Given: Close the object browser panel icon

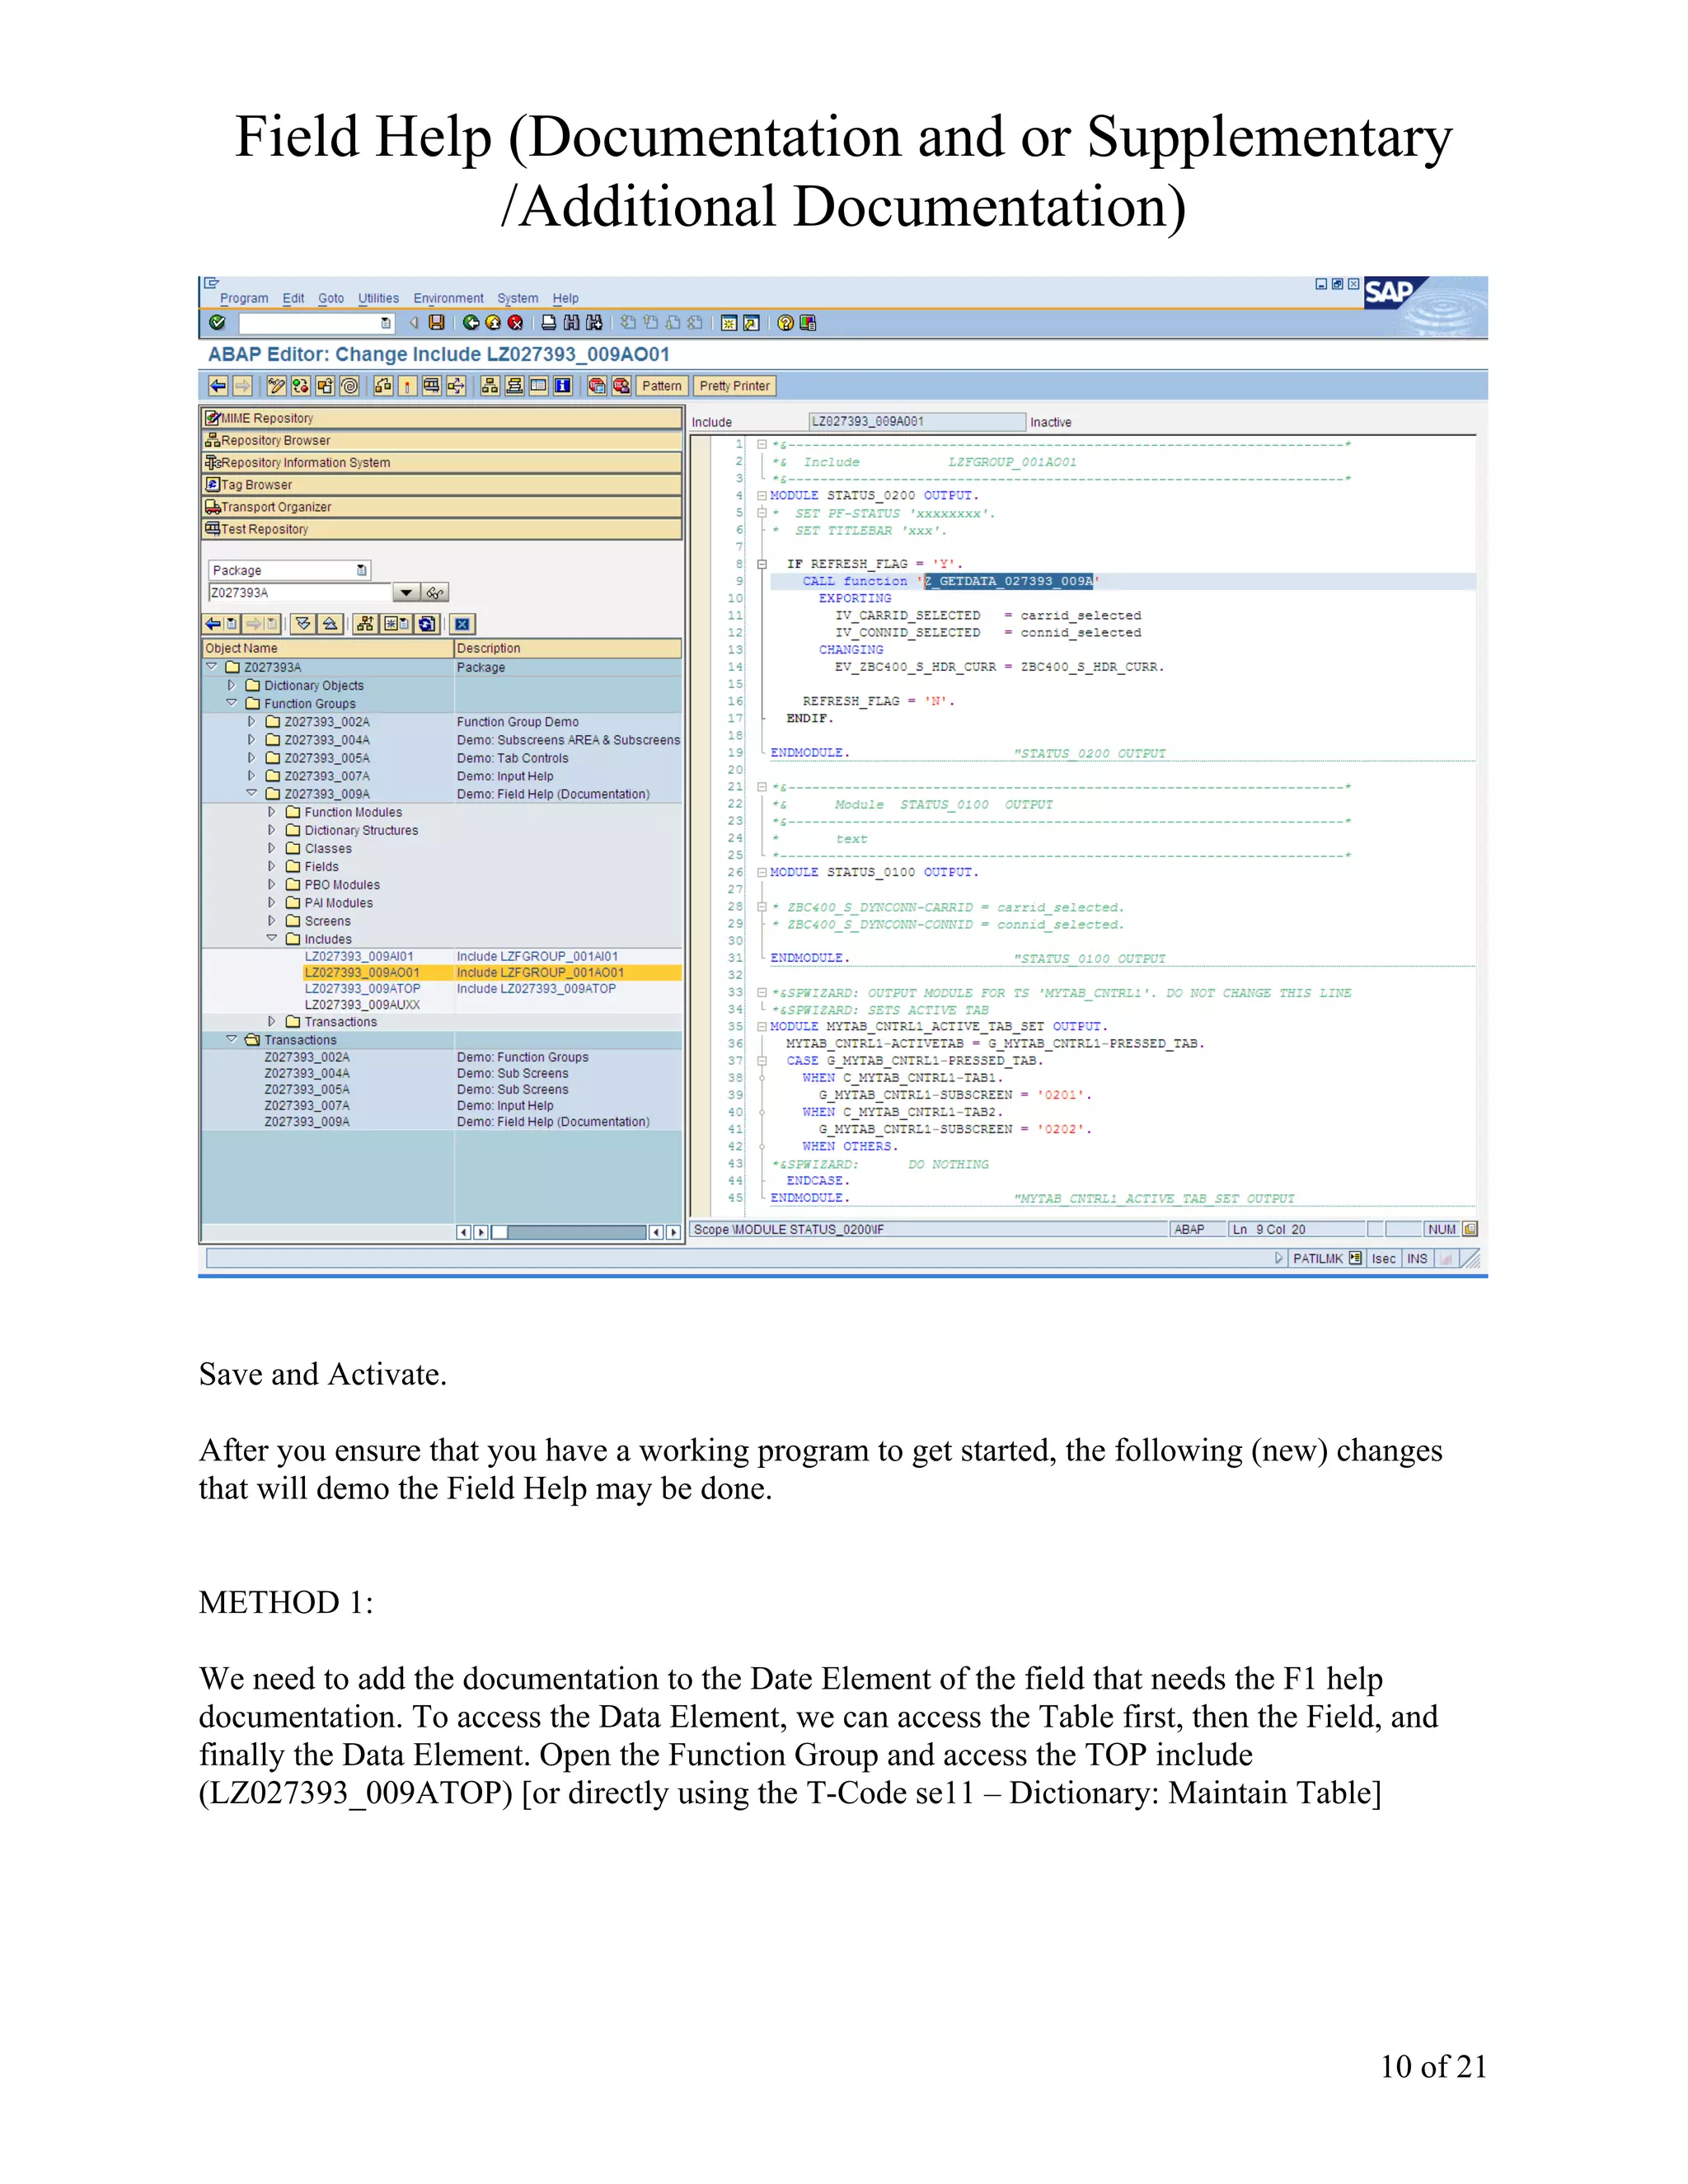Looking at the screenshot, I should click(x=462, y=624).
